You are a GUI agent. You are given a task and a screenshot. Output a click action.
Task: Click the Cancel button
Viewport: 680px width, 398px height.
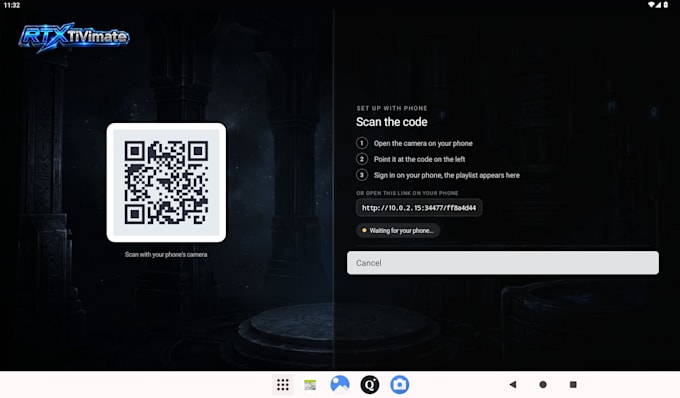click(x=503, y=263)
